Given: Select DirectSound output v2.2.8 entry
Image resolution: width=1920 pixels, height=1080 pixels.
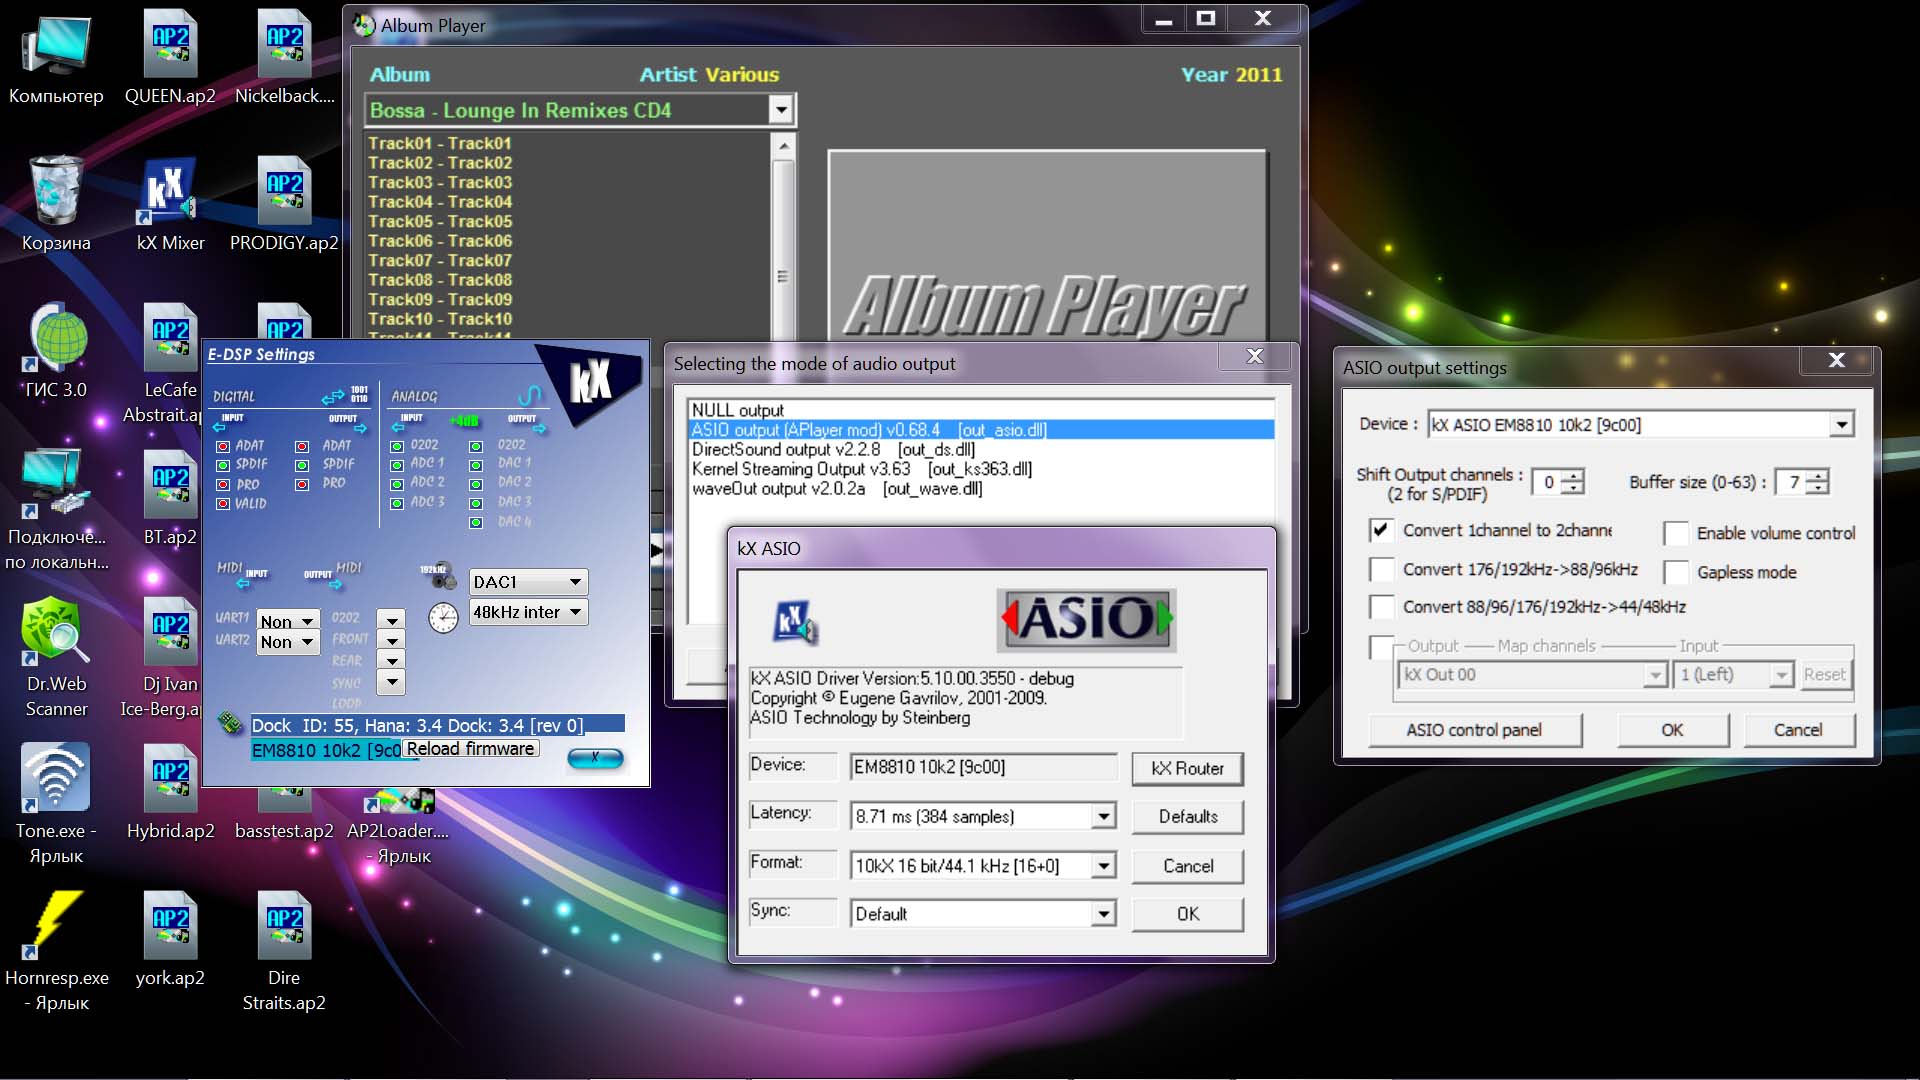Looking at the screenshot, I should pyautogui.click(x=981, y=450).
